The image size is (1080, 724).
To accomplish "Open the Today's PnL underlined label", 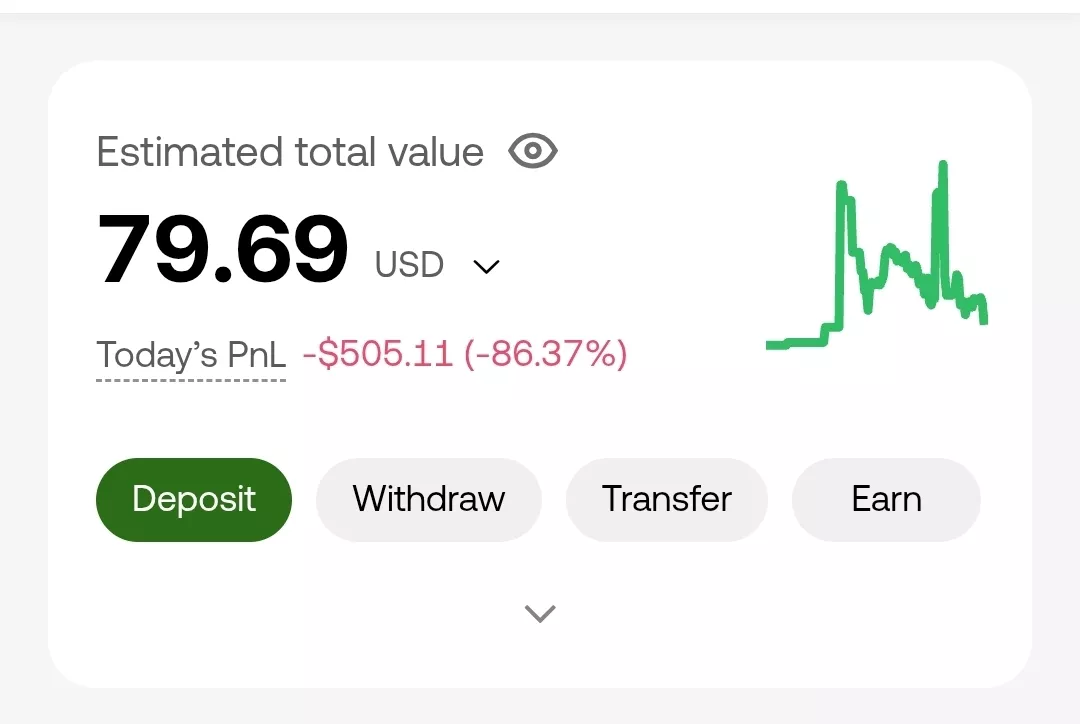I will [191, 355].
